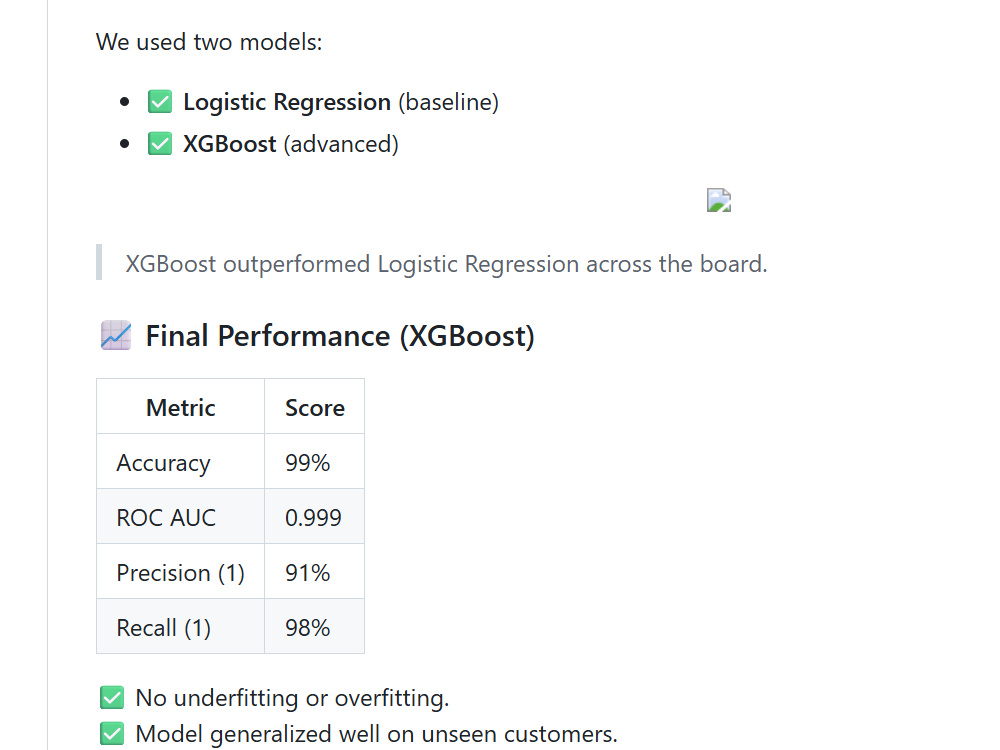Image resolution: width=1000 pixels, height=750 pixels.
Task: Click the Metric column header
Action: click(x=180, y=407)
